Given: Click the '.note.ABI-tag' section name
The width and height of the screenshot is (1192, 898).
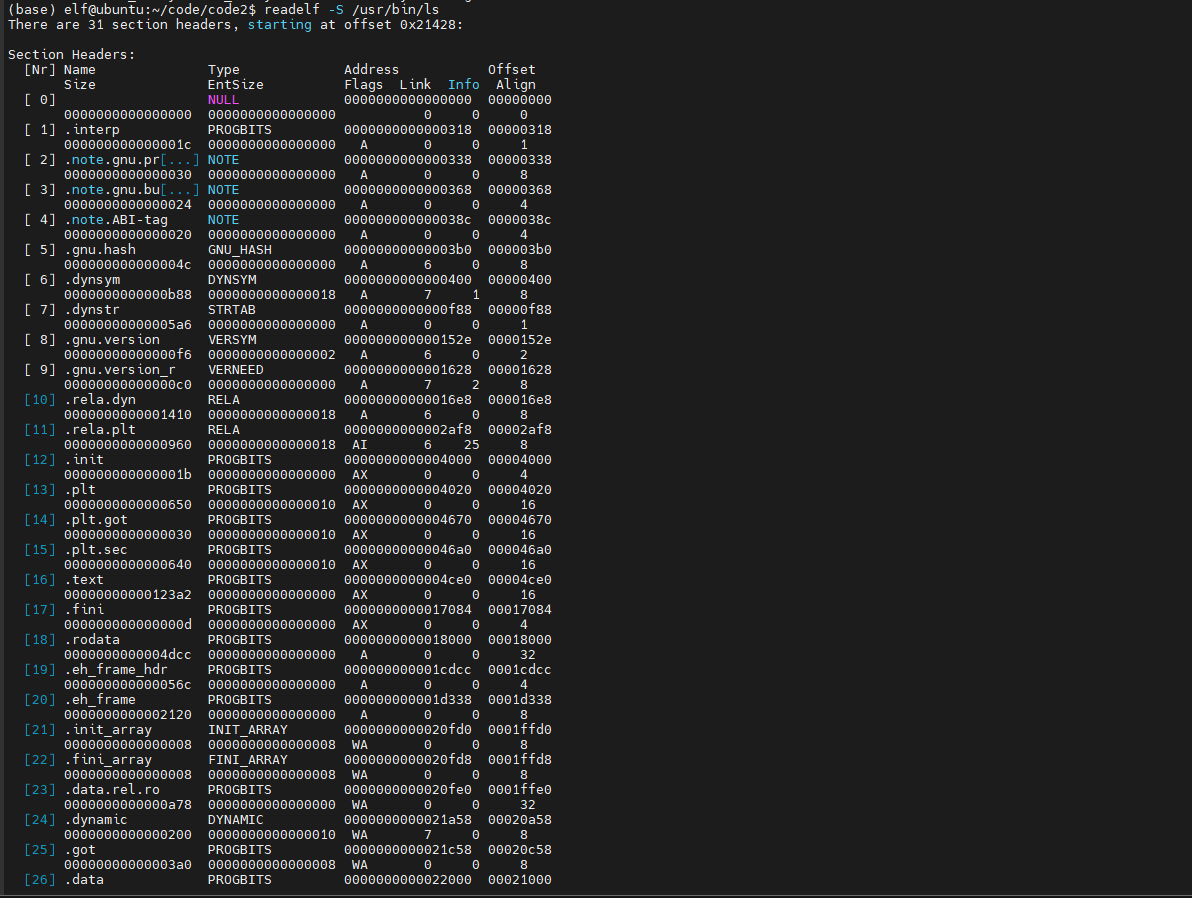Looking at the screenshot, I should click(x=116, y=220).
